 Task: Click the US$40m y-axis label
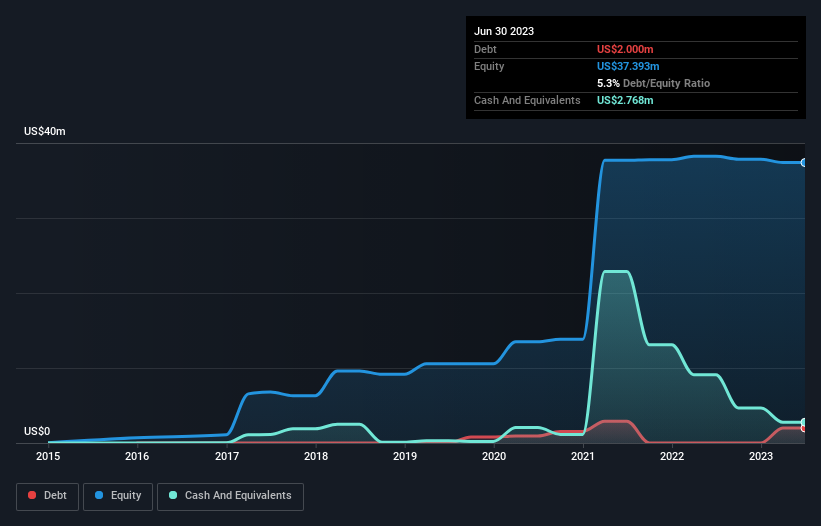coord(45,131)
